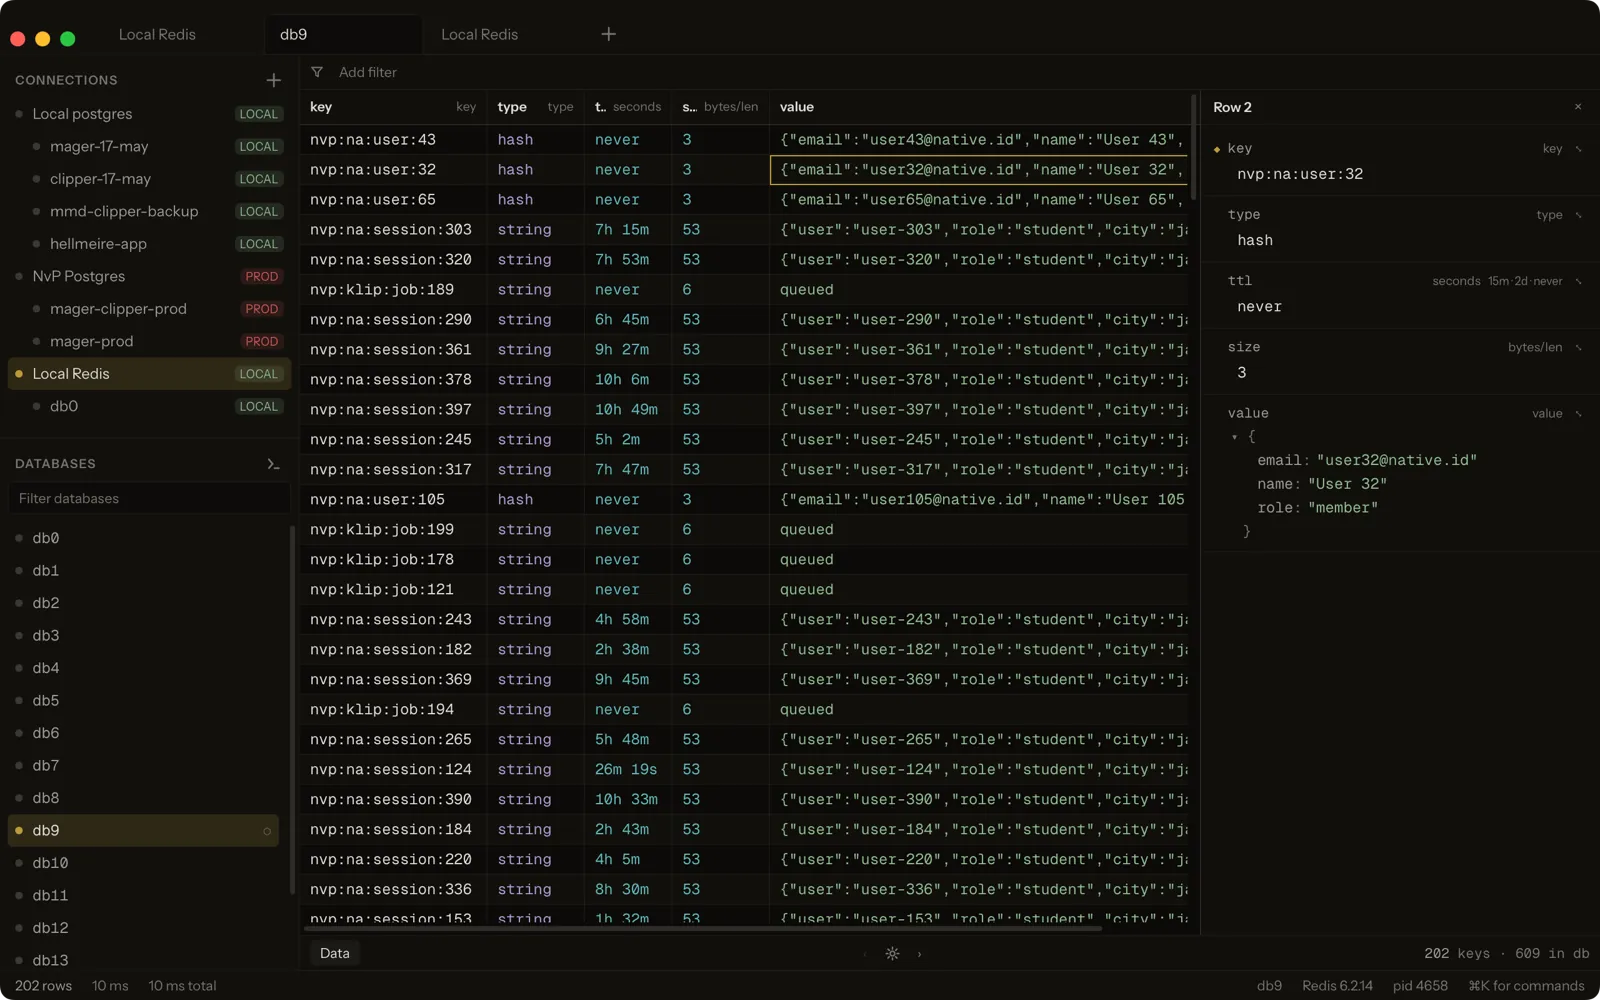
Task: Open mager-prod connection
Action: point(148,341)
